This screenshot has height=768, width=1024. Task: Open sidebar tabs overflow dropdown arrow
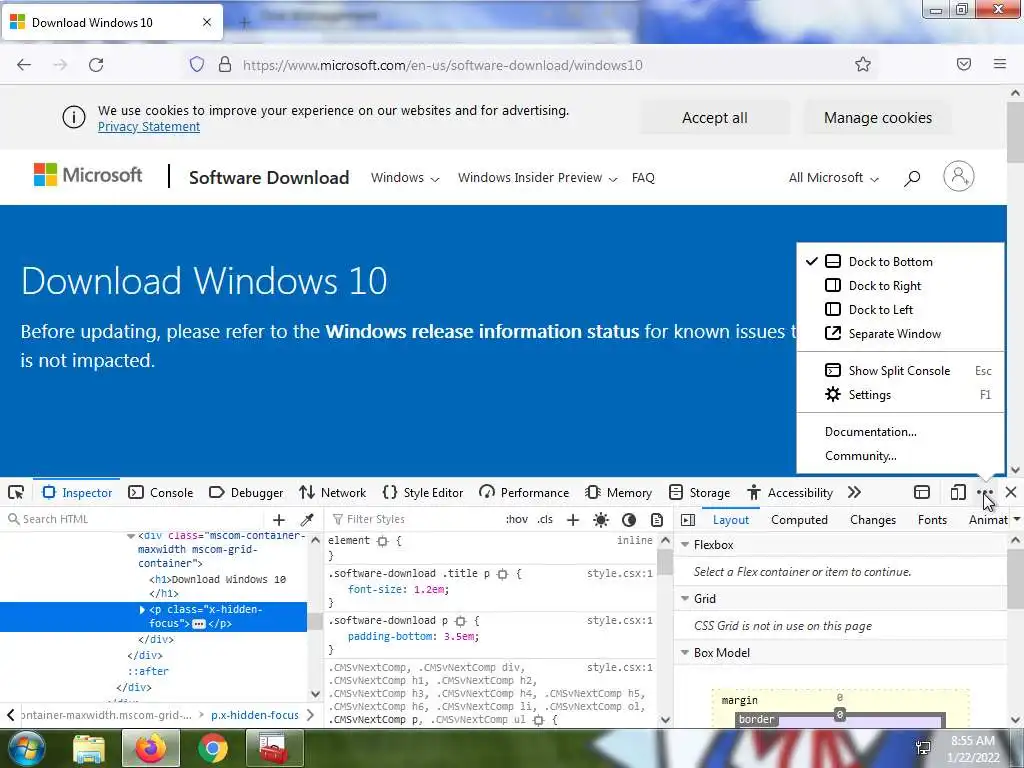click(x=1016, y=519)
